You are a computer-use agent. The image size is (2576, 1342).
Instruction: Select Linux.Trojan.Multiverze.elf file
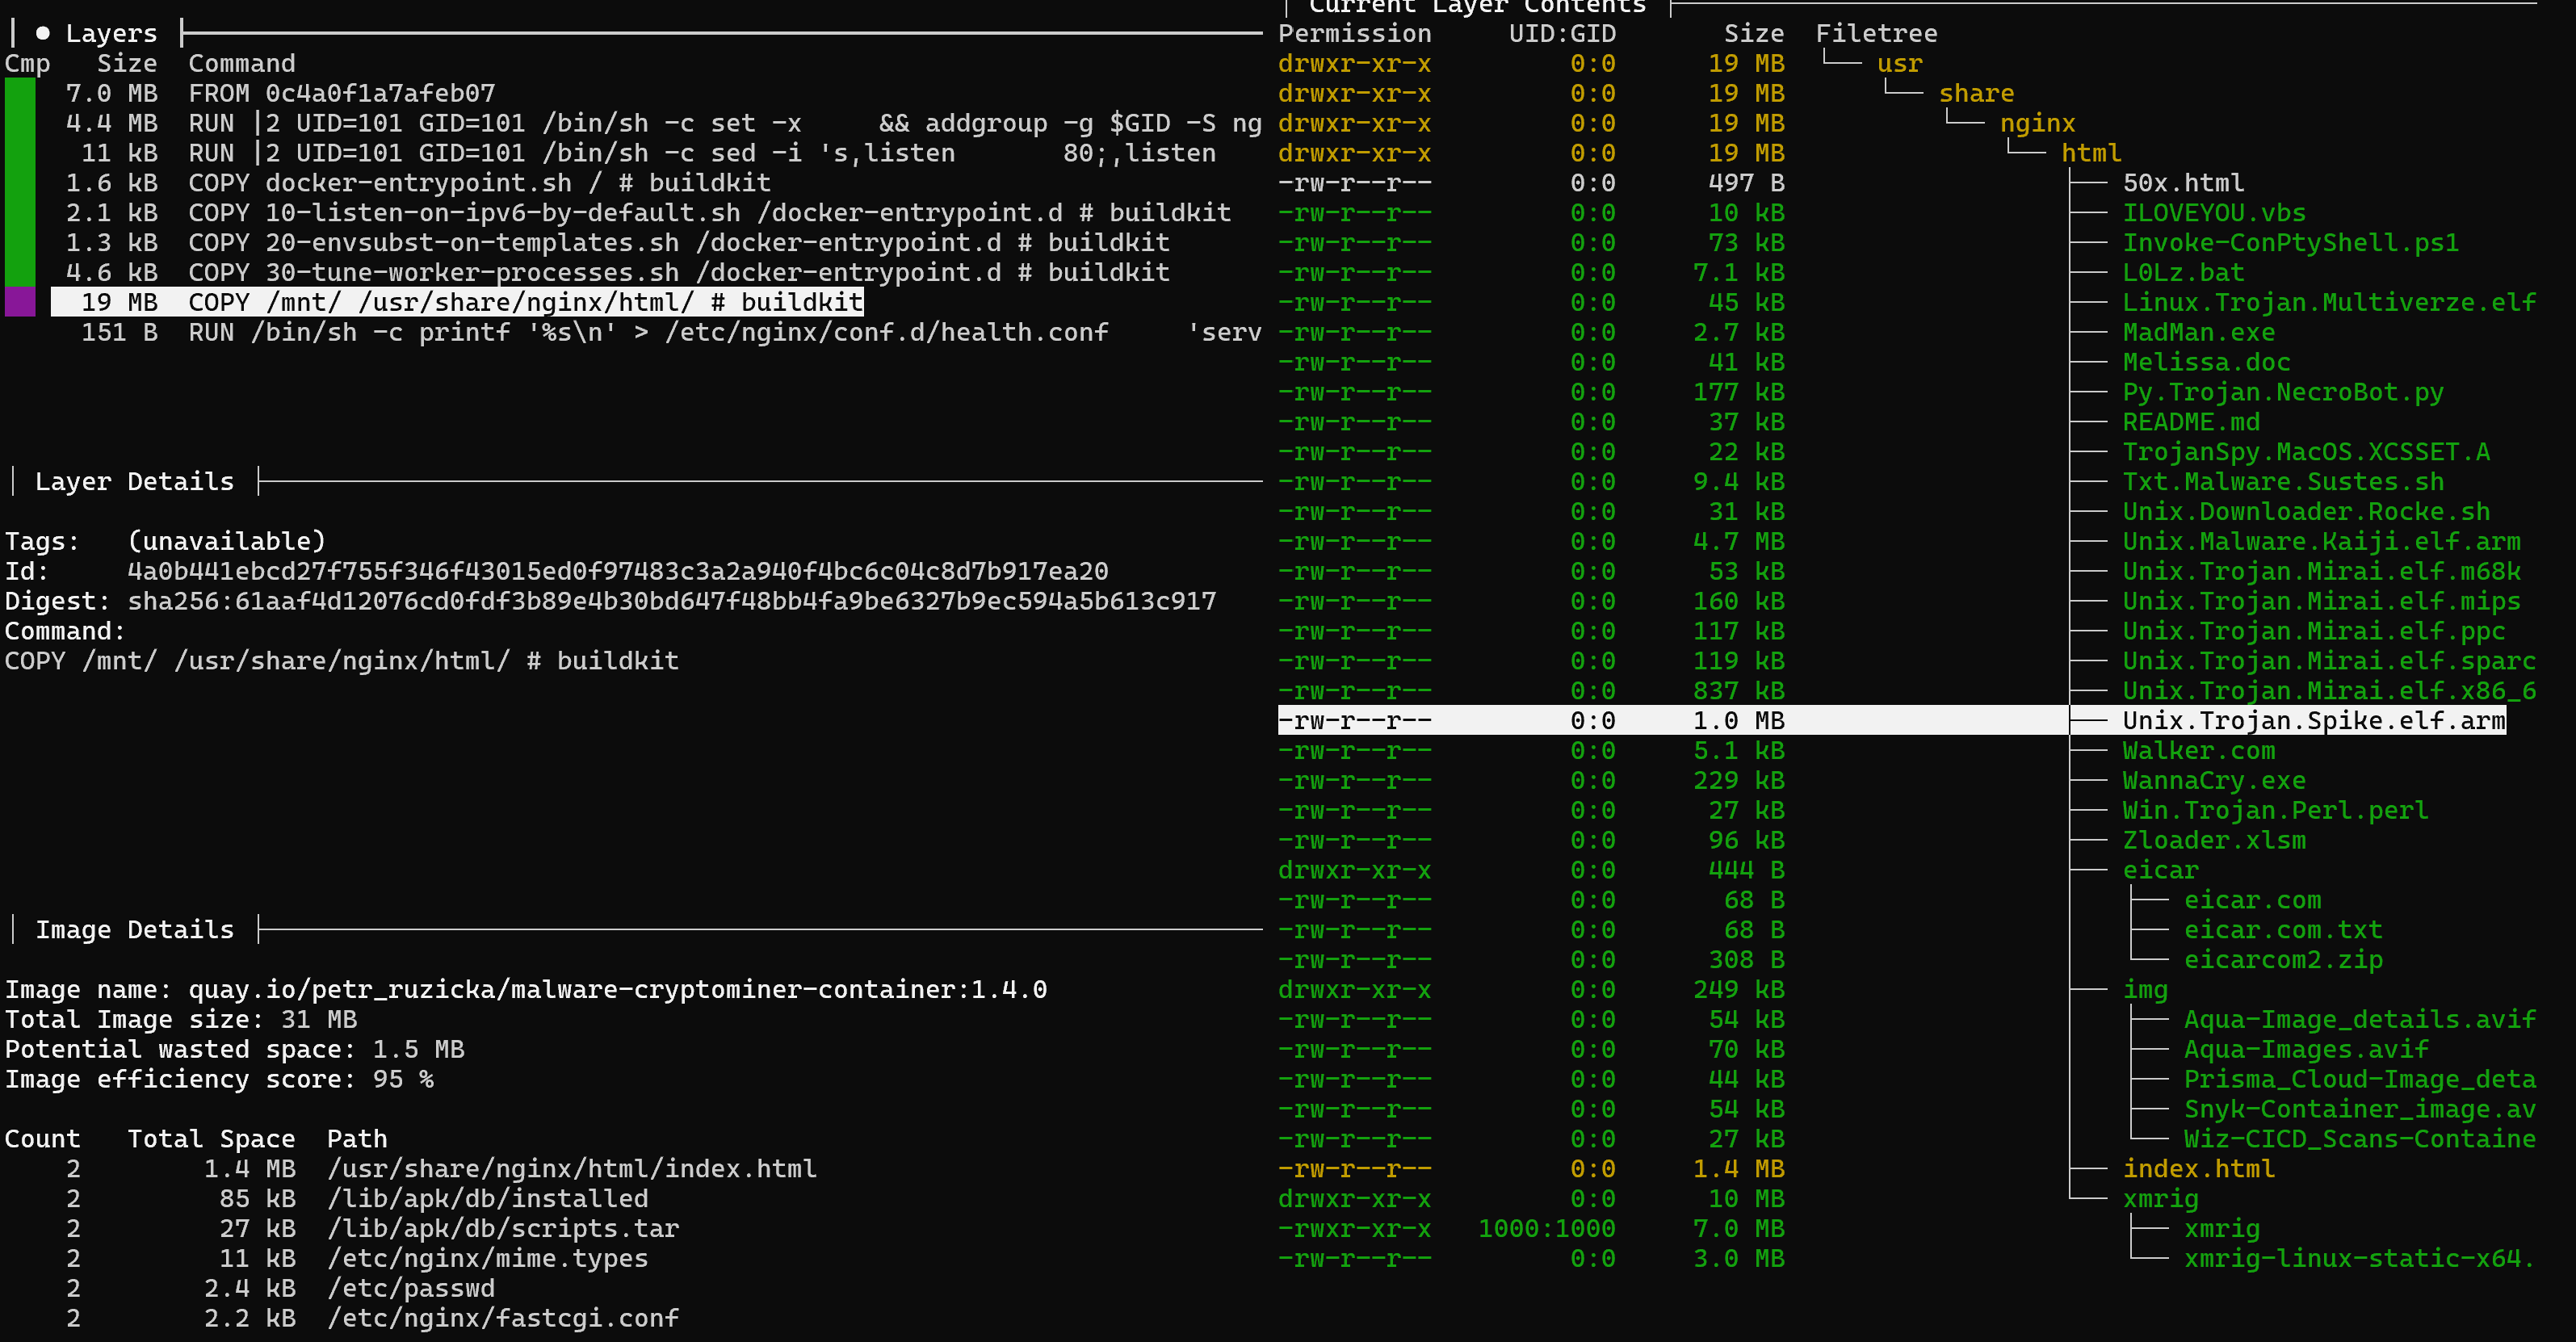tap(2329, 302)
